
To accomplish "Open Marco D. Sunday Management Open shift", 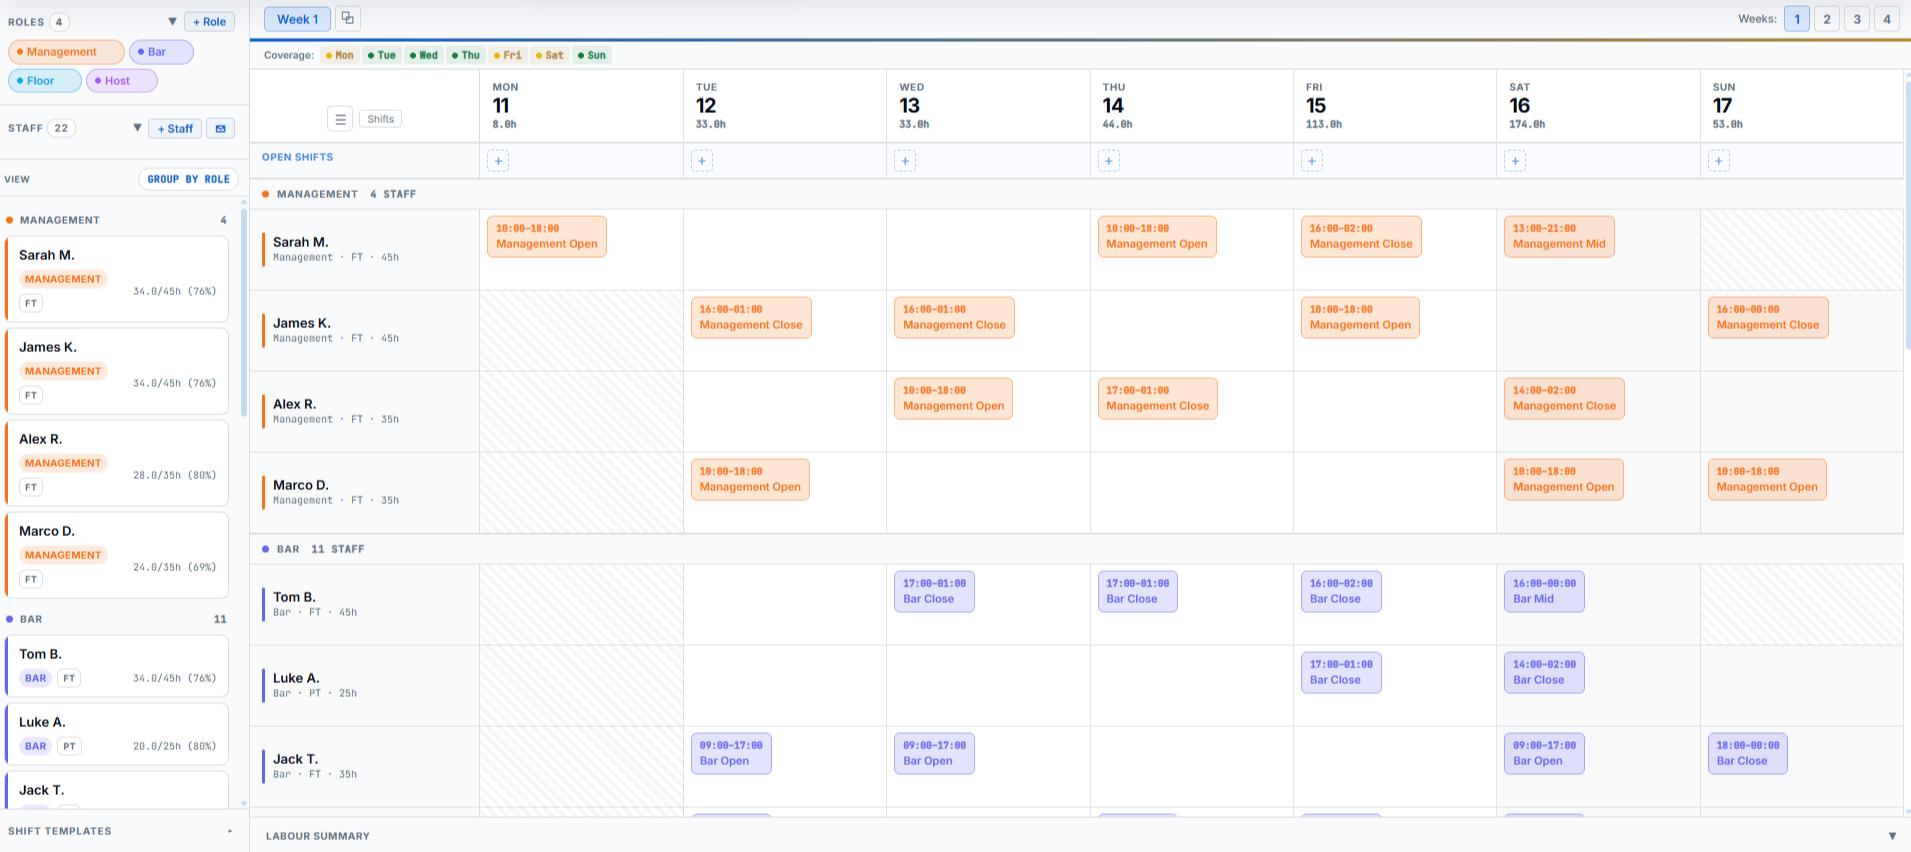I will click(1767, 480).
